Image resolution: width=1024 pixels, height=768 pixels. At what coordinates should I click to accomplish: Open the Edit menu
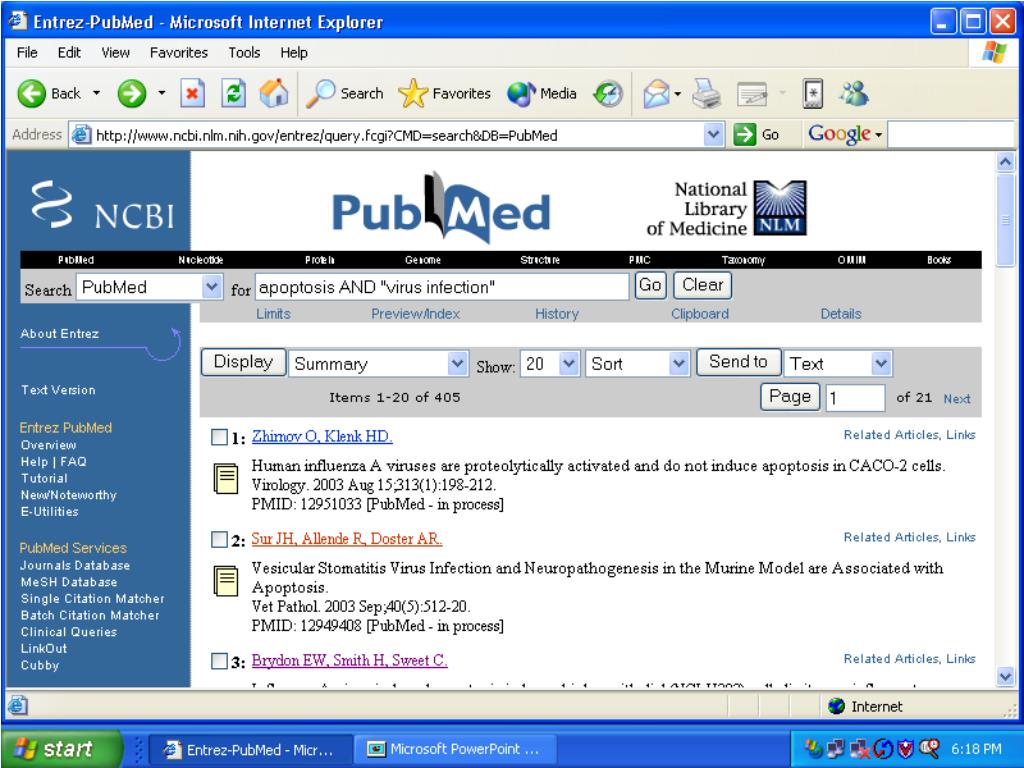pos(69,53)
